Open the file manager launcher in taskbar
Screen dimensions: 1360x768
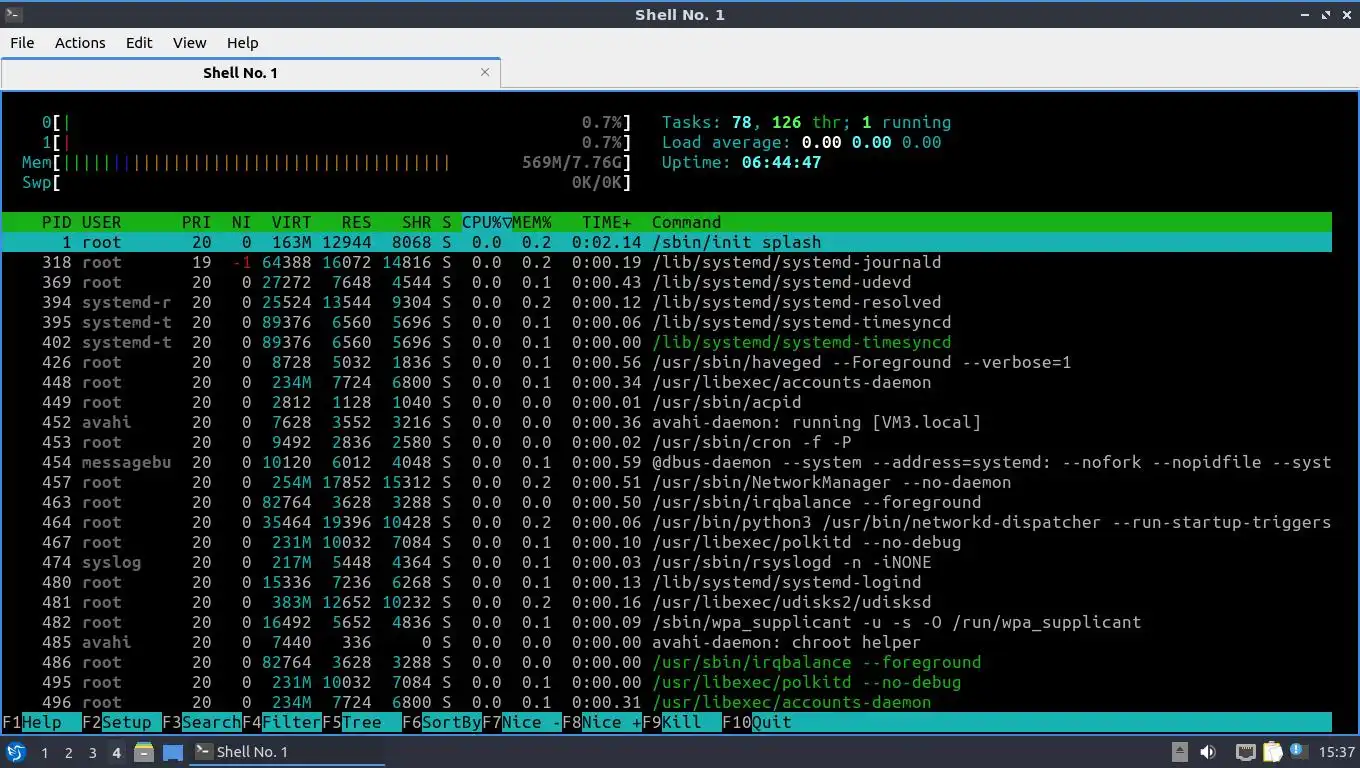point(143,752)
